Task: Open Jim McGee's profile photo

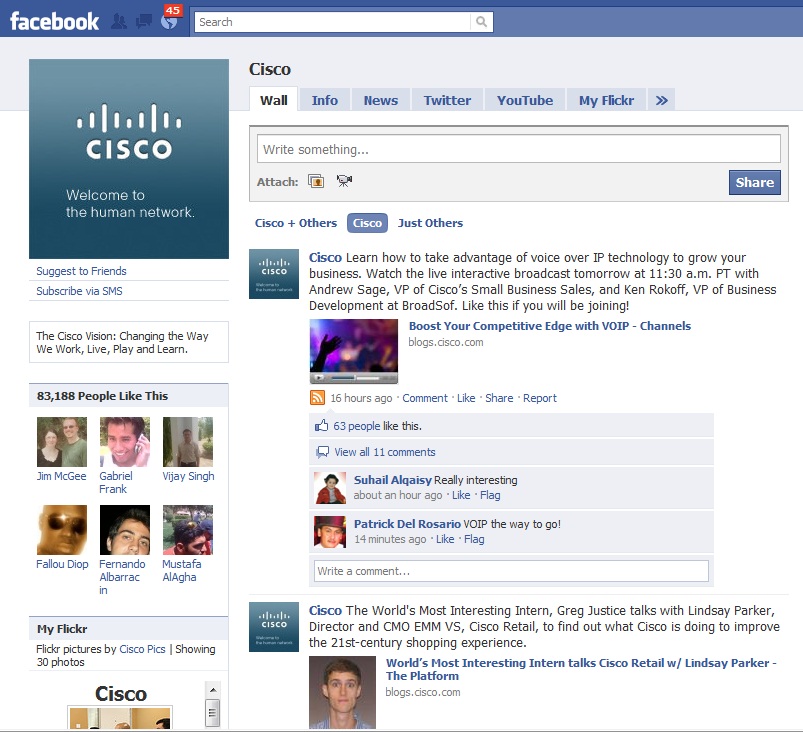Action: 61,442
